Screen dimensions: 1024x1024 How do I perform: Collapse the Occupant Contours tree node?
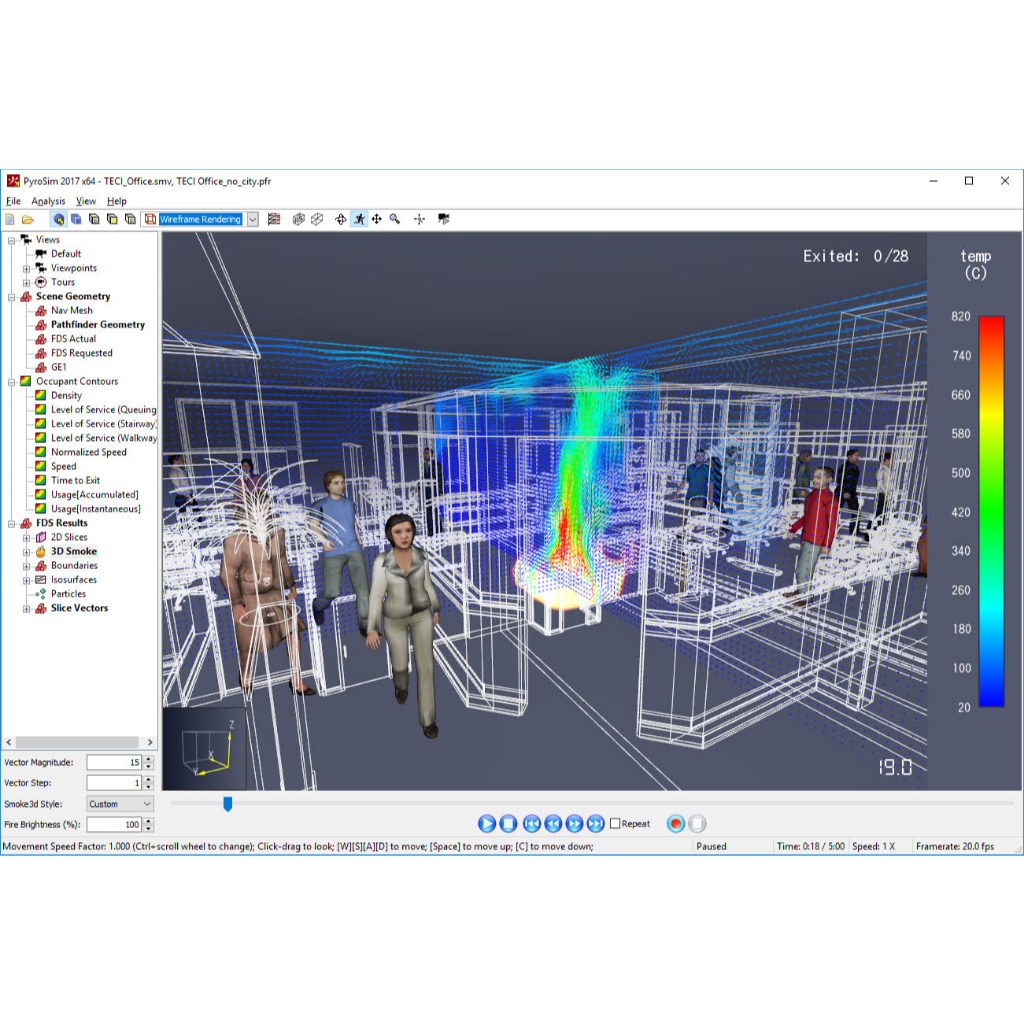[12, 382]
